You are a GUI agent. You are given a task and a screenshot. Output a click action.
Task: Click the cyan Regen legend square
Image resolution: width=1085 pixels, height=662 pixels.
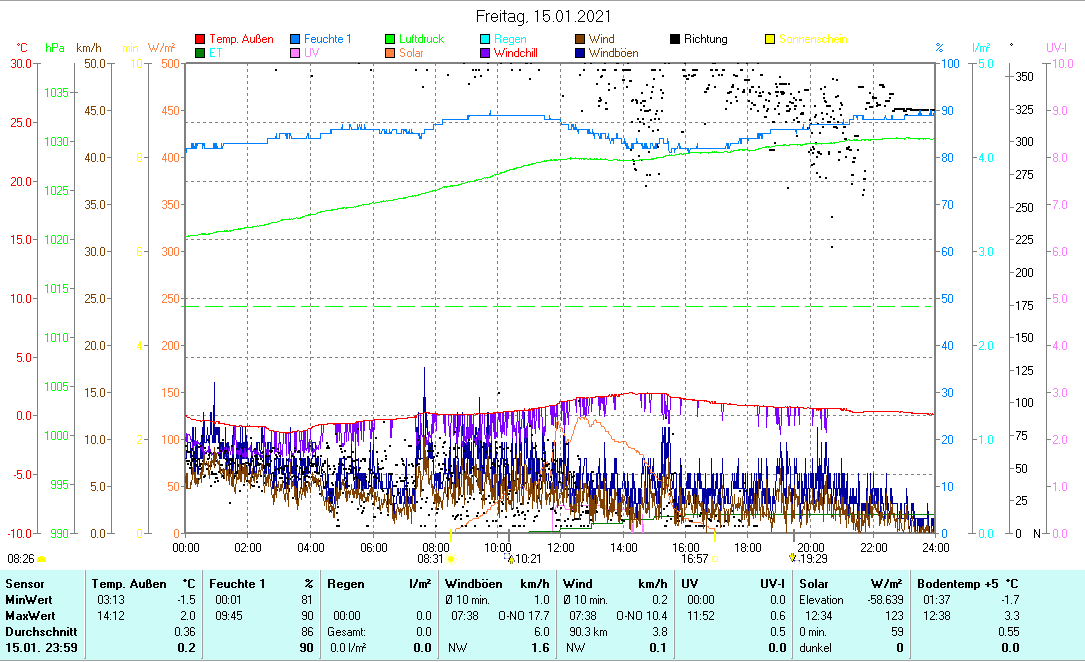tap(487, 39)
